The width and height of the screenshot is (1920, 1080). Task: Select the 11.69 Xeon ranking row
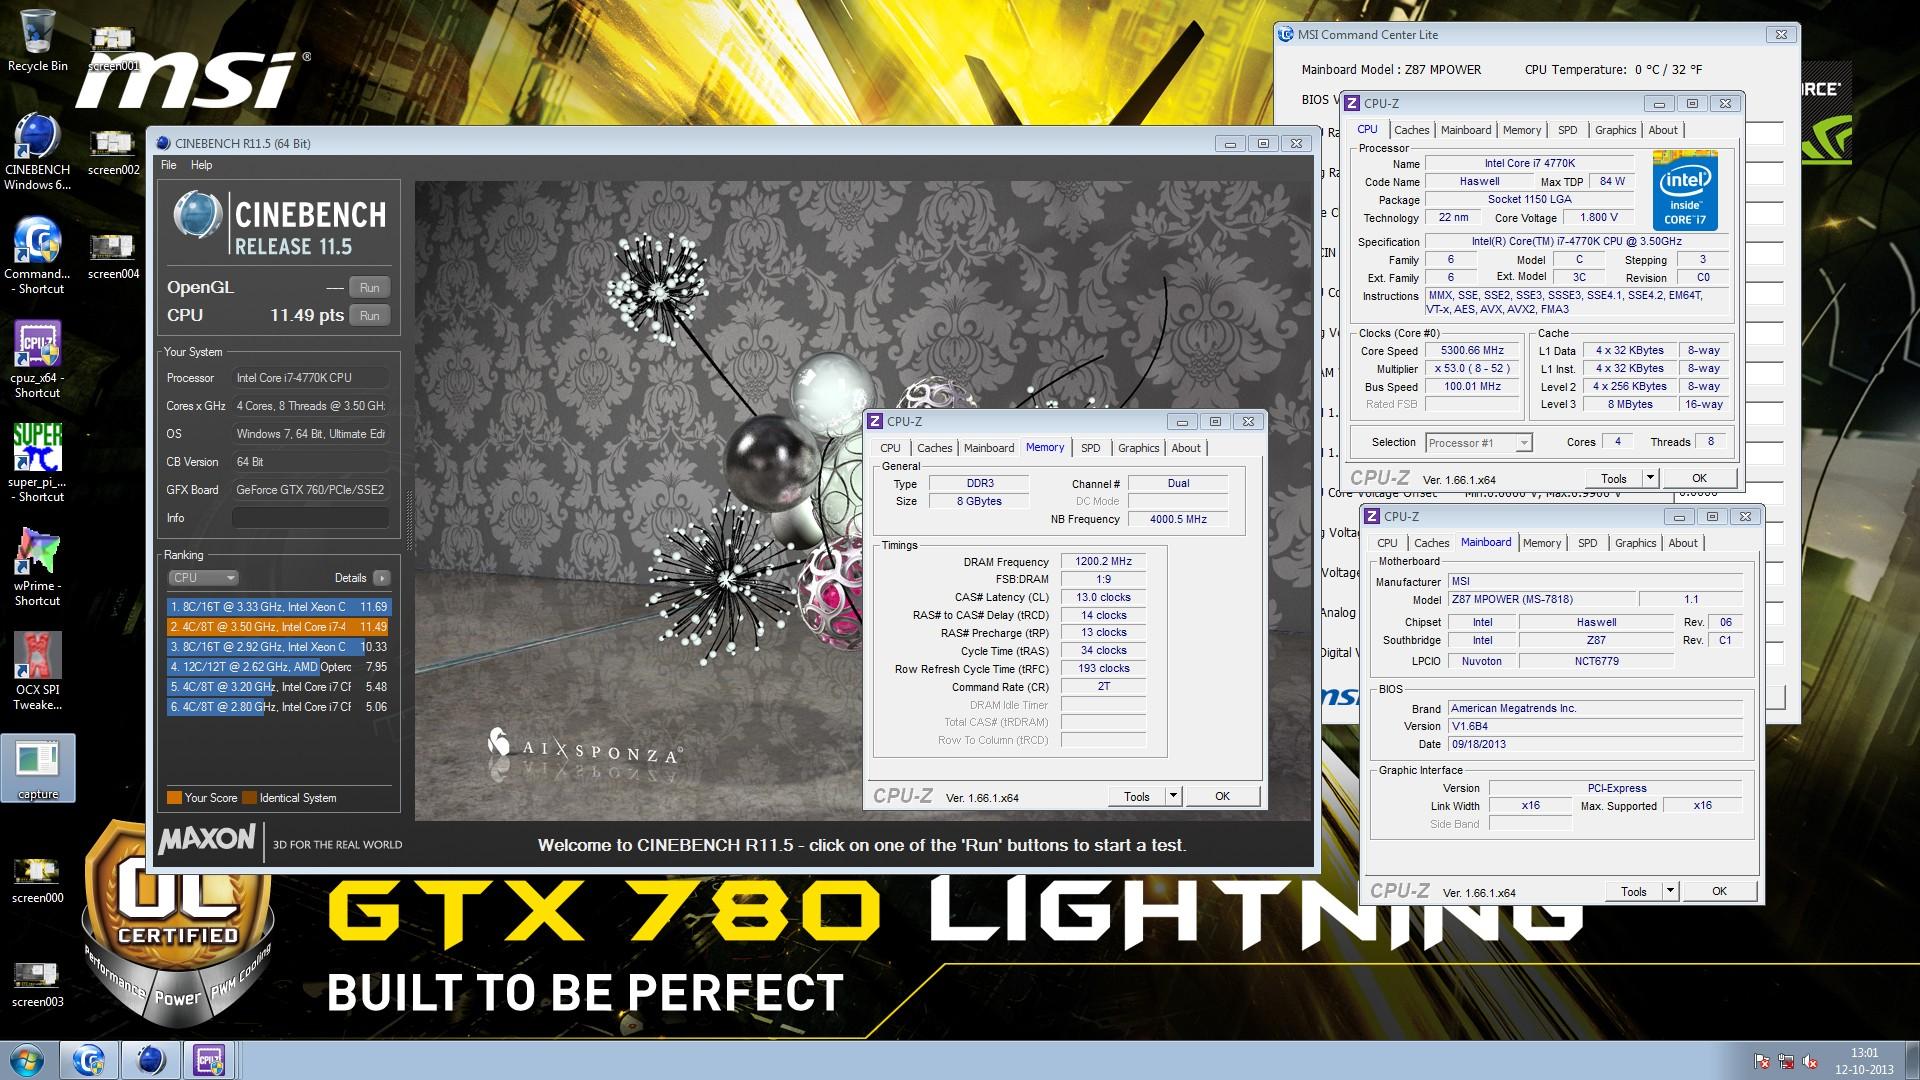pos(278,607)
